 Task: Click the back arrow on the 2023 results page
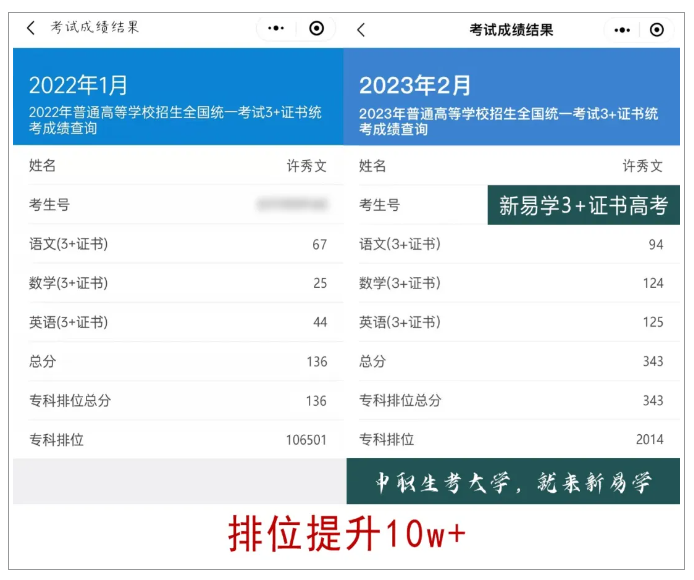pyautogui.click(x=361, y=30)
